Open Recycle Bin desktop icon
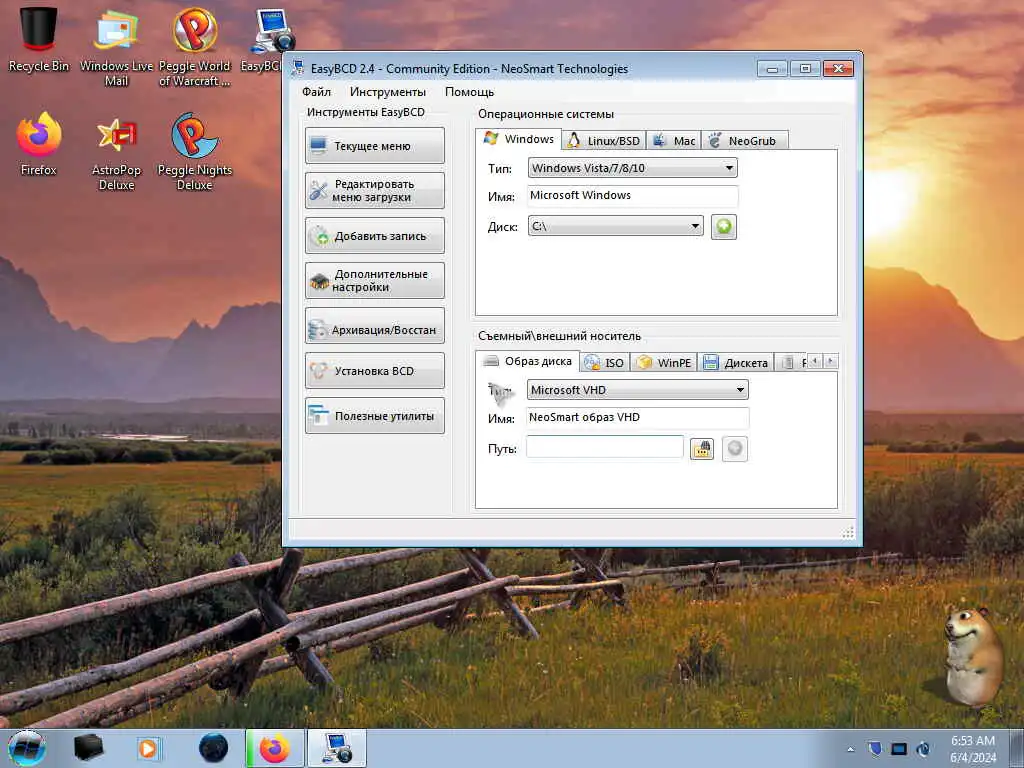 click(x=39, y=38)
